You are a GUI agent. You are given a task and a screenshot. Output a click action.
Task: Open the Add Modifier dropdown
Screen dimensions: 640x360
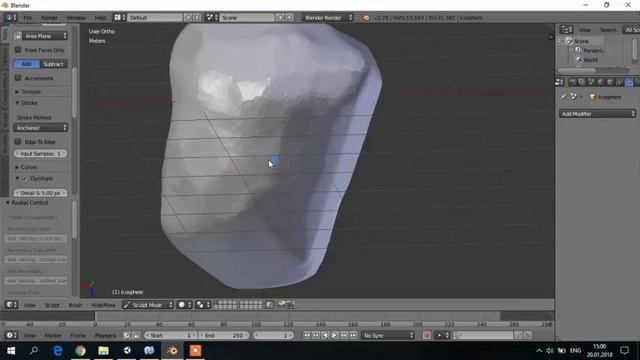point(598,114)
